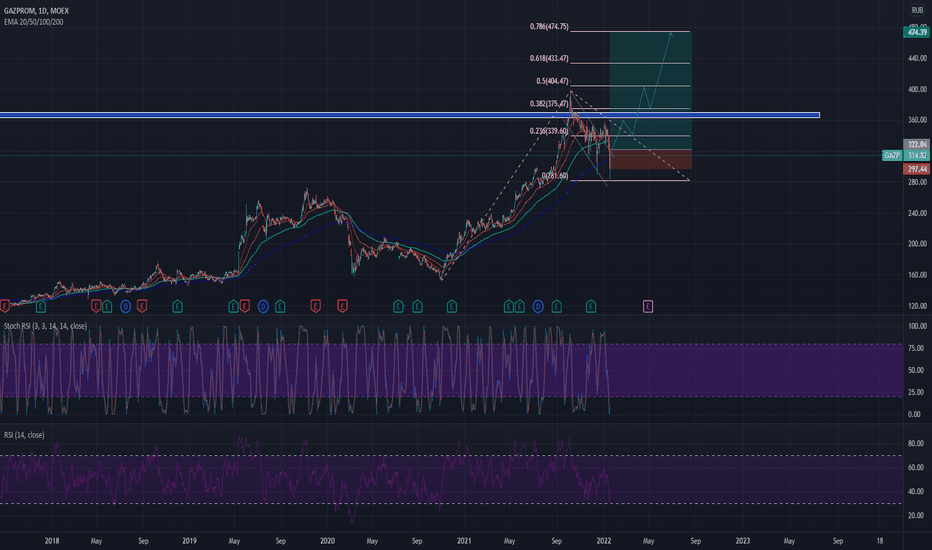Click the green E marker just before 2018
Screen dimensions: 932x550
40,306
